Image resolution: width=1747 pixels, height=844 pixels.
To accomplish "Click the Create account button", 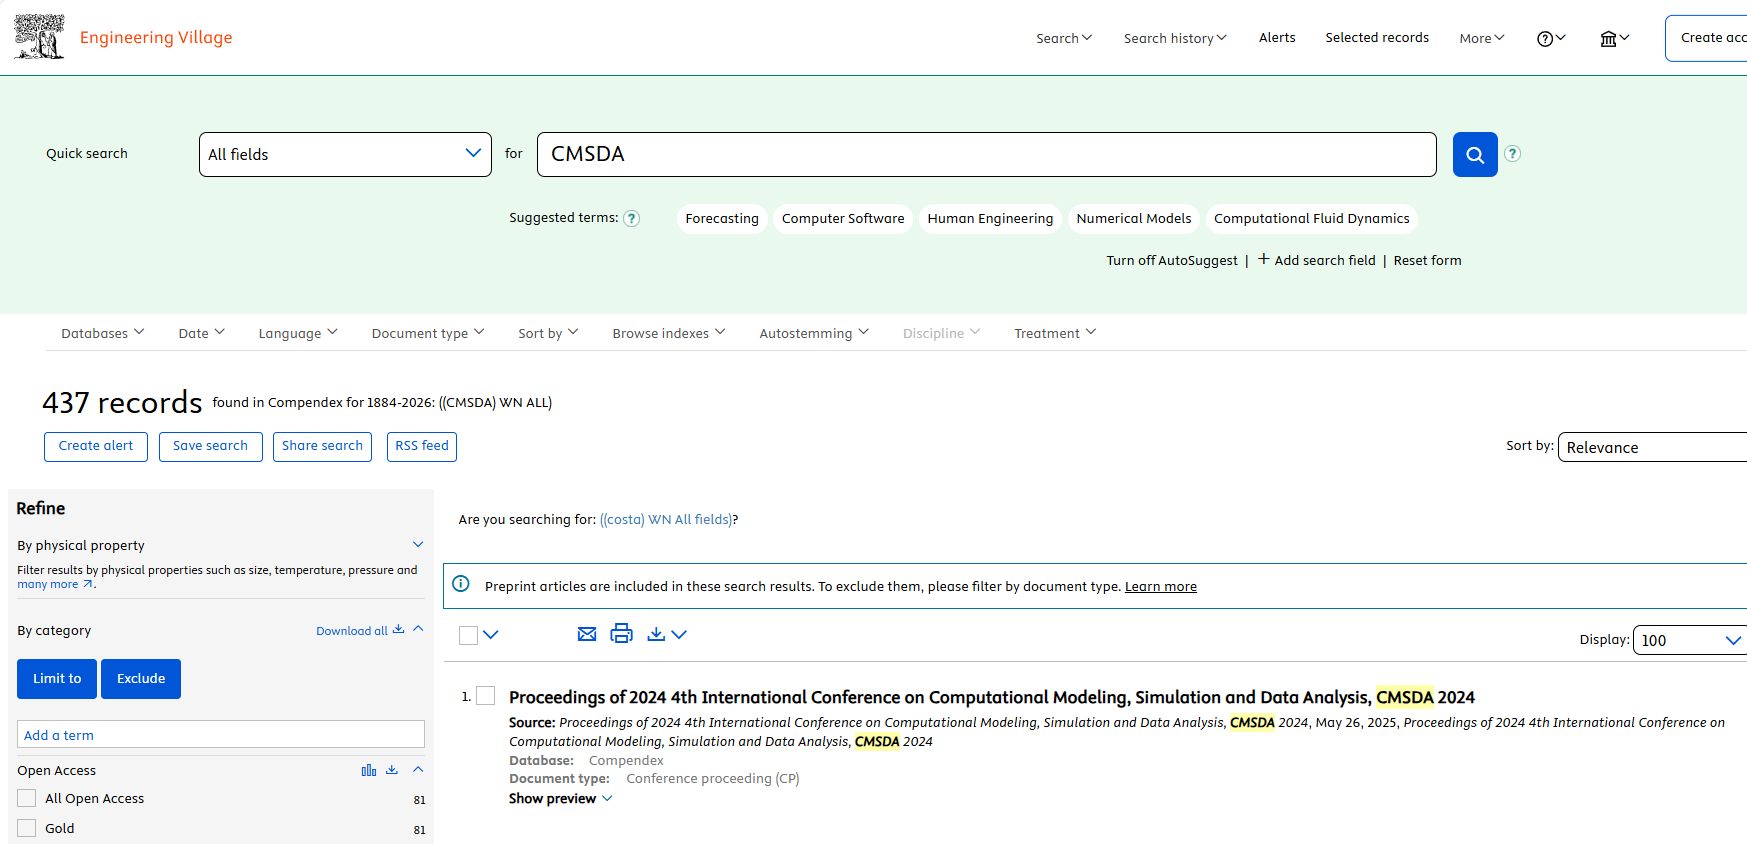I will tap(1706, 38).
